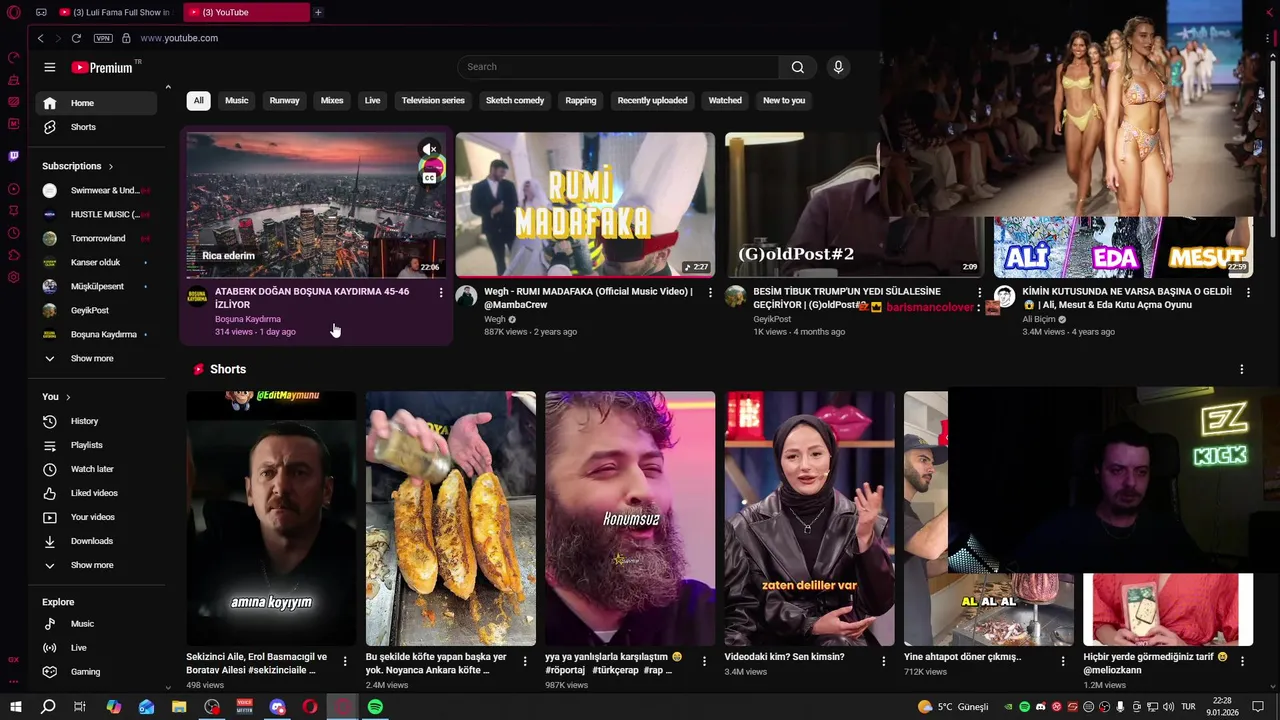Click the YouTube Premium logo

tap(102, 67)
